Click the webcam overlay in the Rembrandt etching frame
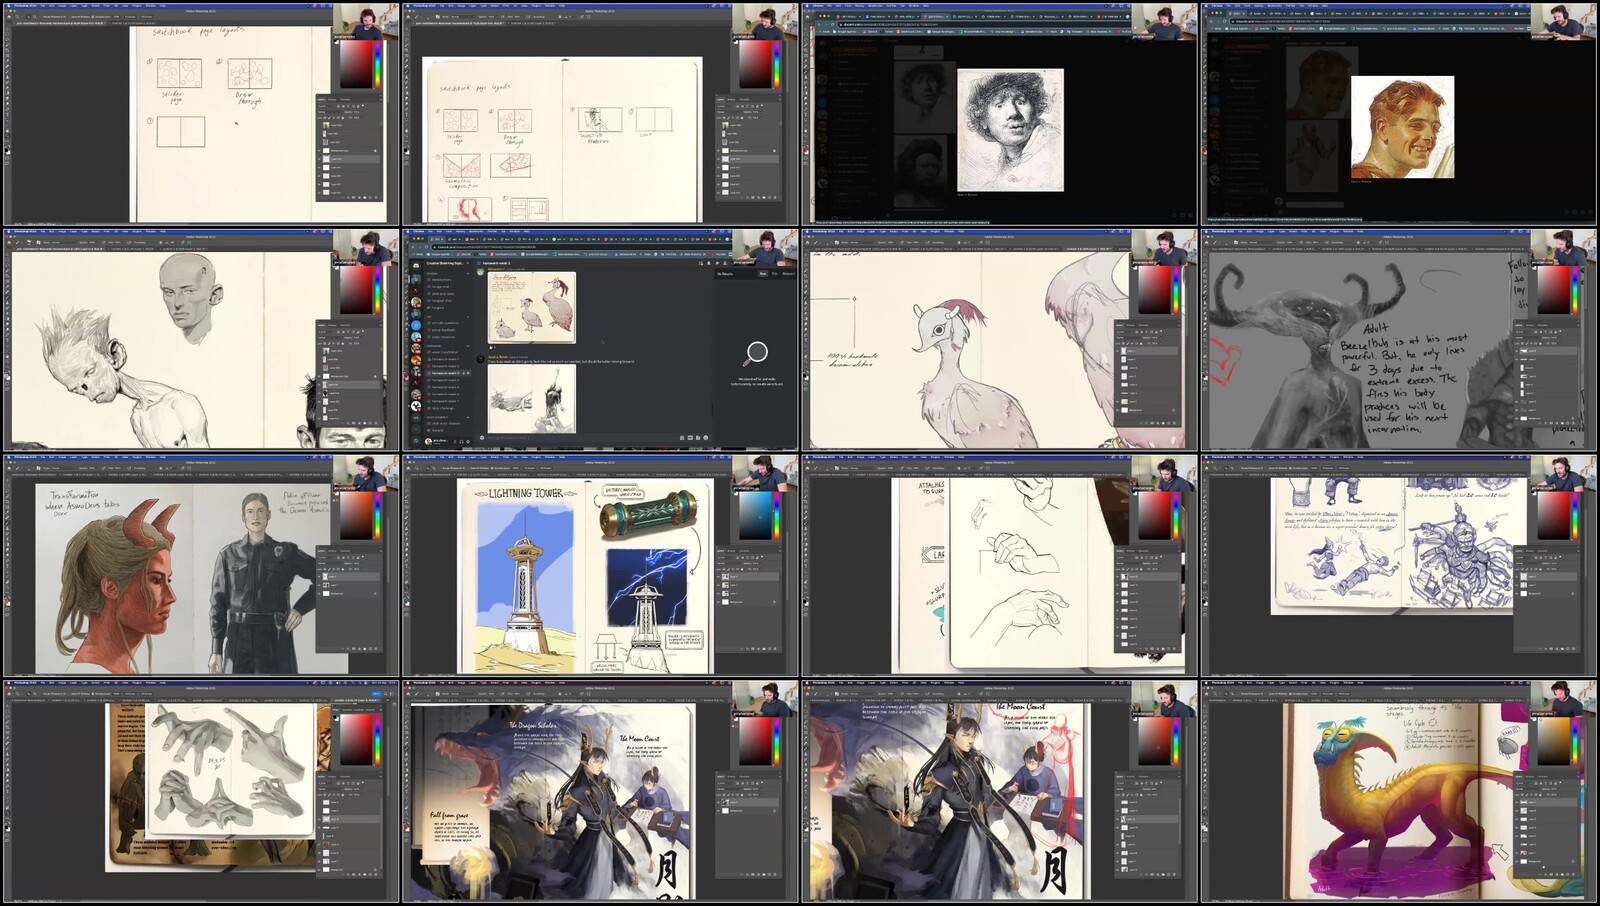 [x=1164, y=21]
